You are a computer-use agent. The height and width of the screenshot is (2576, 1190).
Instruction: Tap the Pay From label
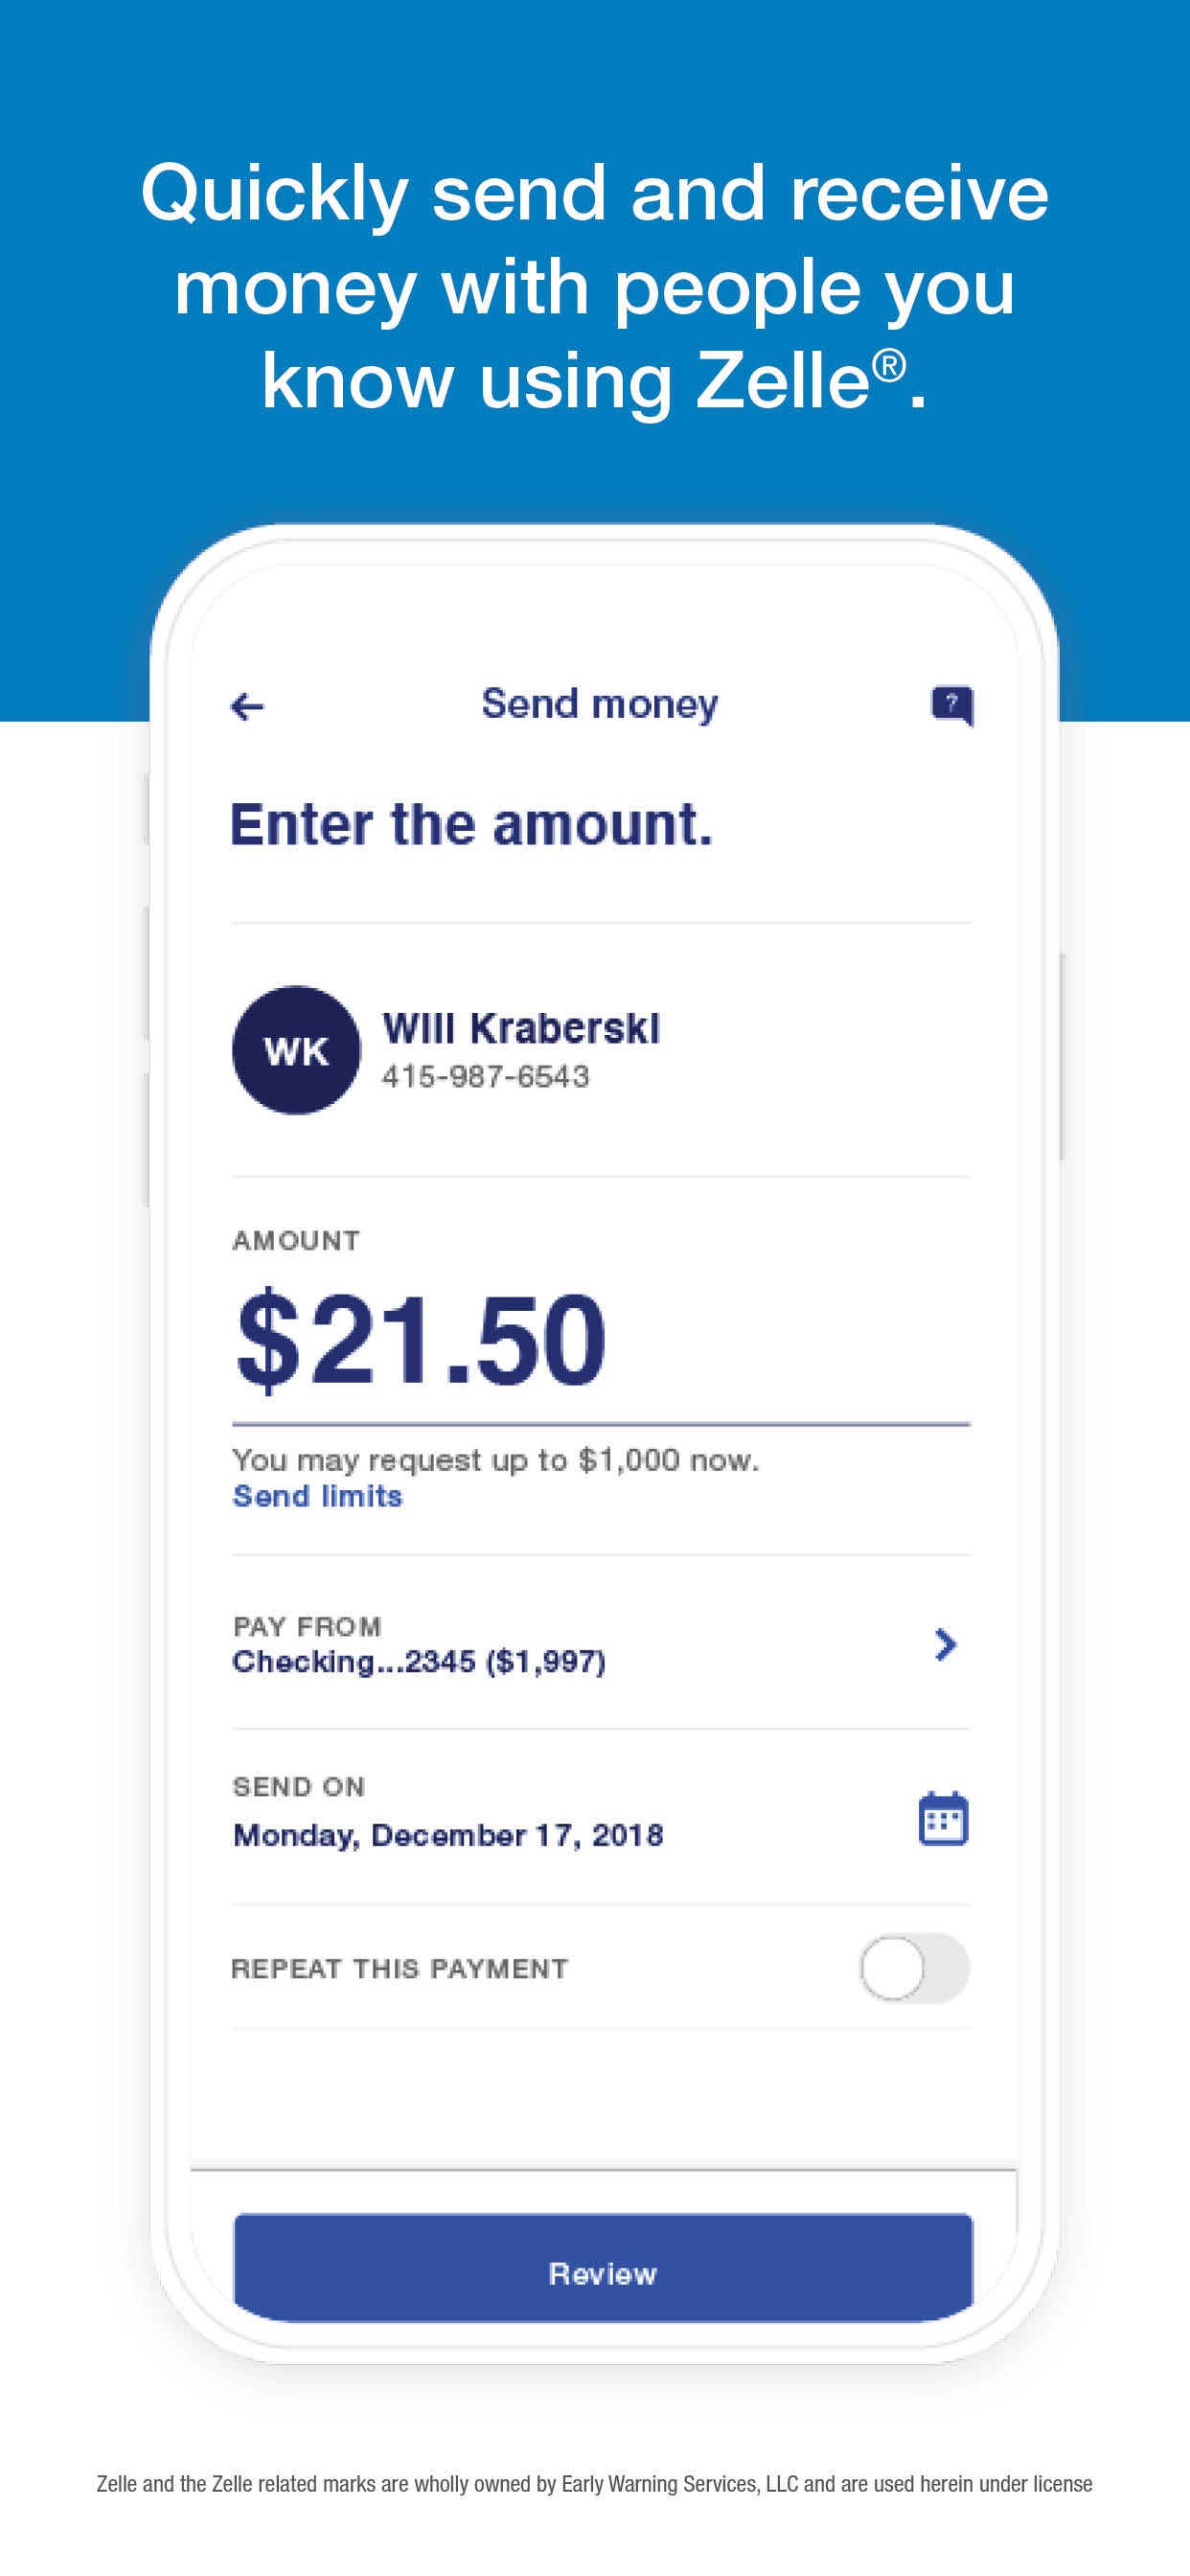click(307, 1627)
